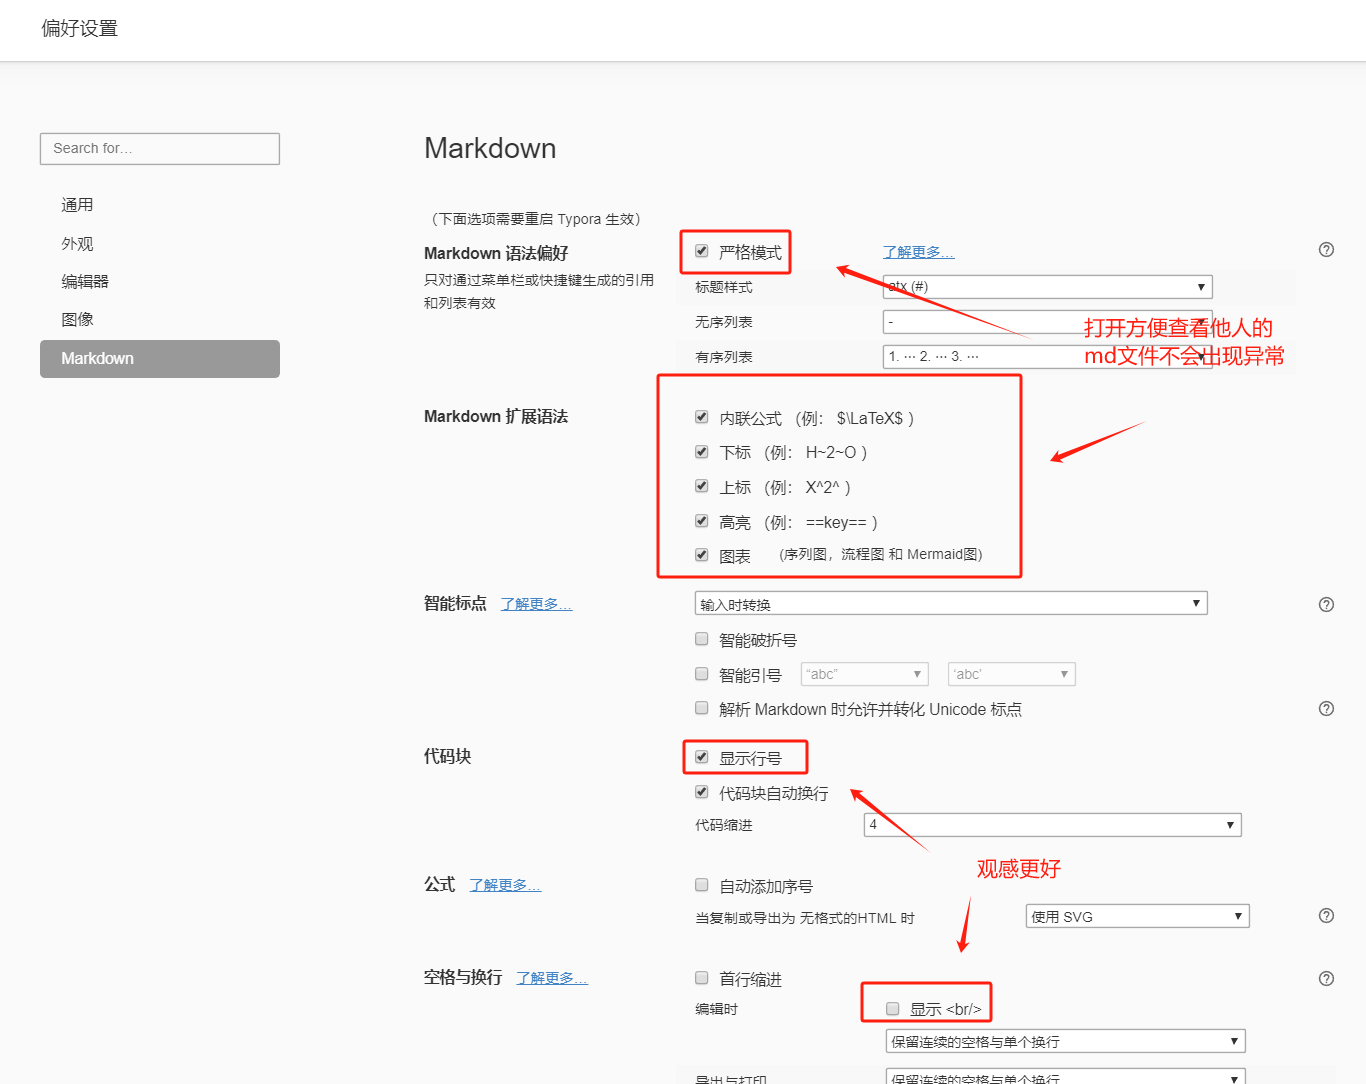Disable 显示行号 for code blocks
The image size is (1366, 1084).
tap(702, 757)
